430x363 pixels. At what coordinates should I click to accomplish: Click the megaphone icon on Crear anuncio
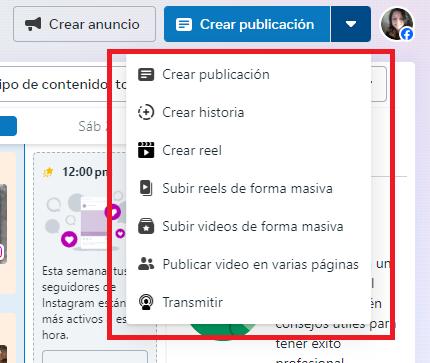coord(33,24)
